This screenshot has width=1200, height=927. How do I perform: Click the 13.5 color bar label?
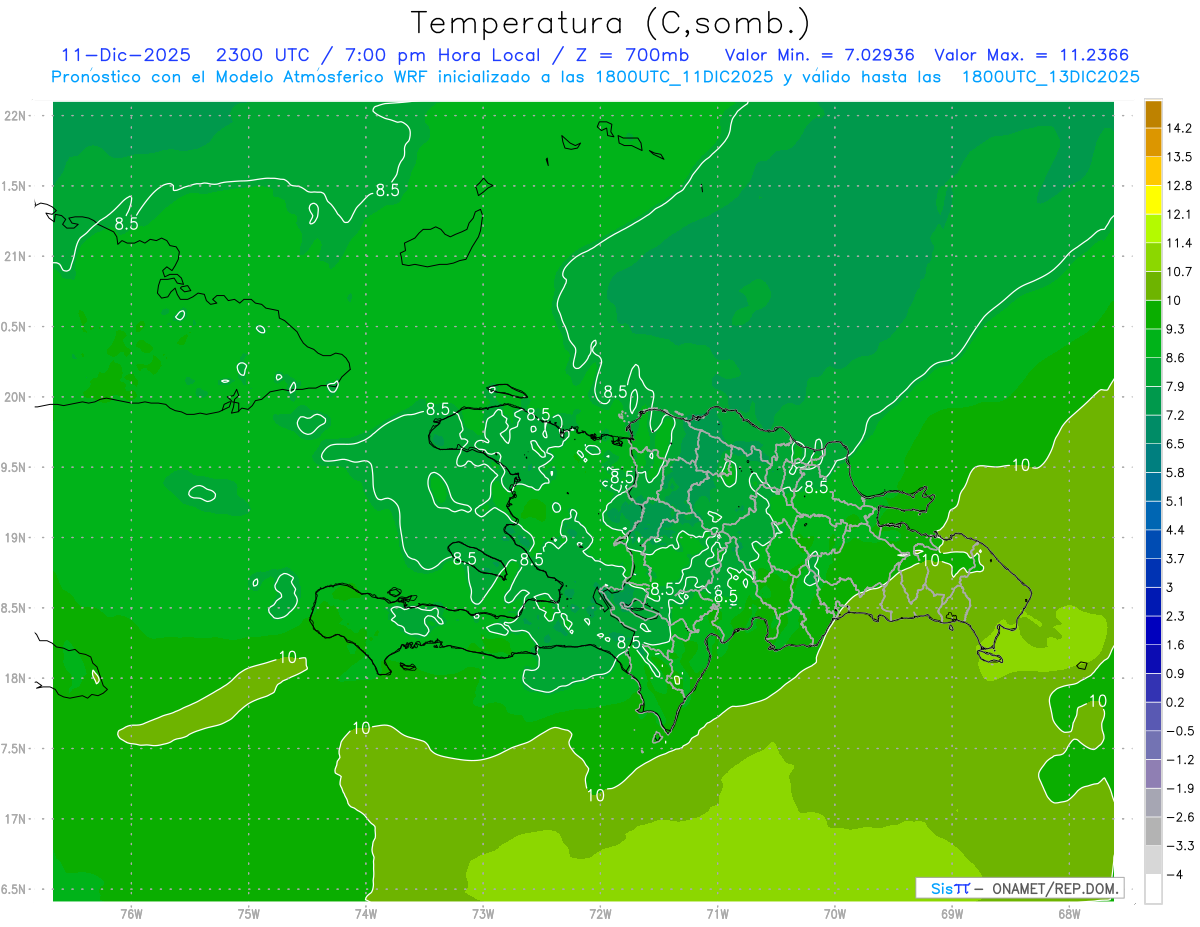(1179, 157)
